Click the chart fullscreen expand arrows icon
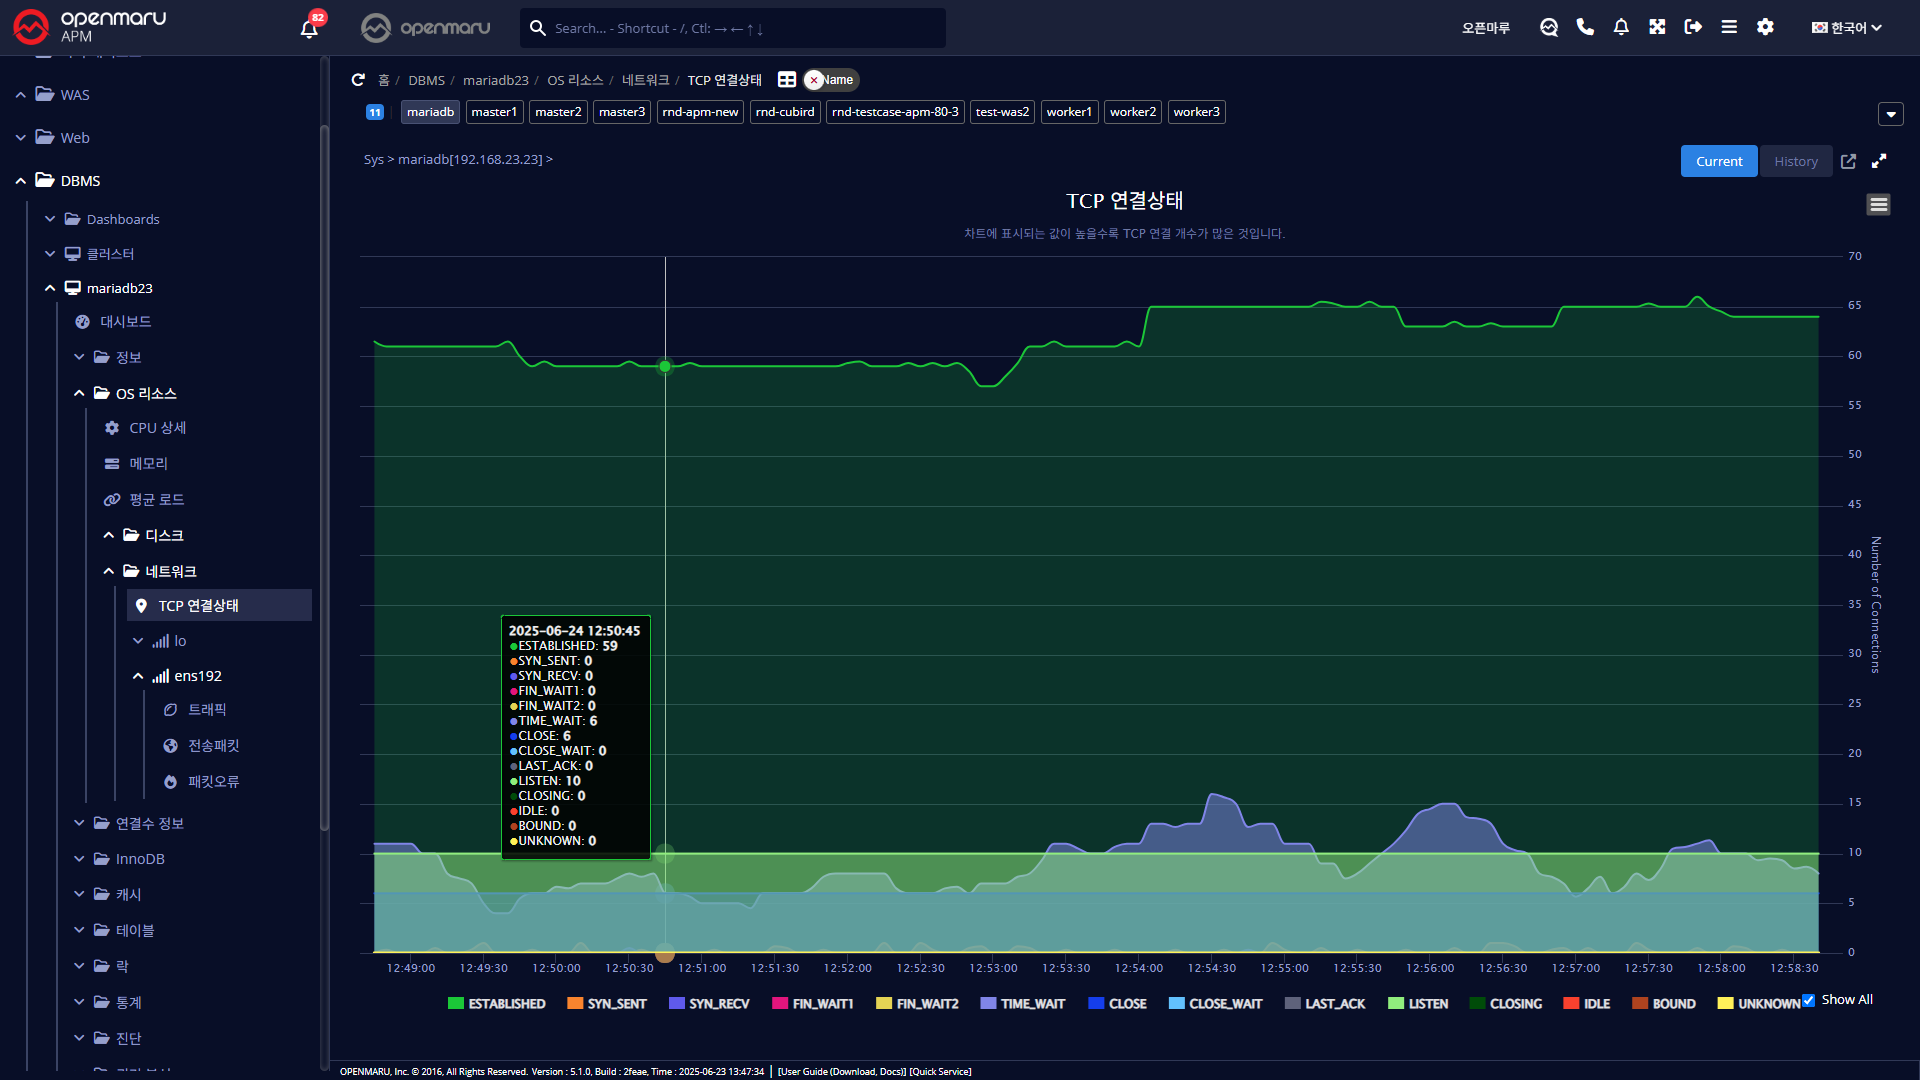 1879,161
